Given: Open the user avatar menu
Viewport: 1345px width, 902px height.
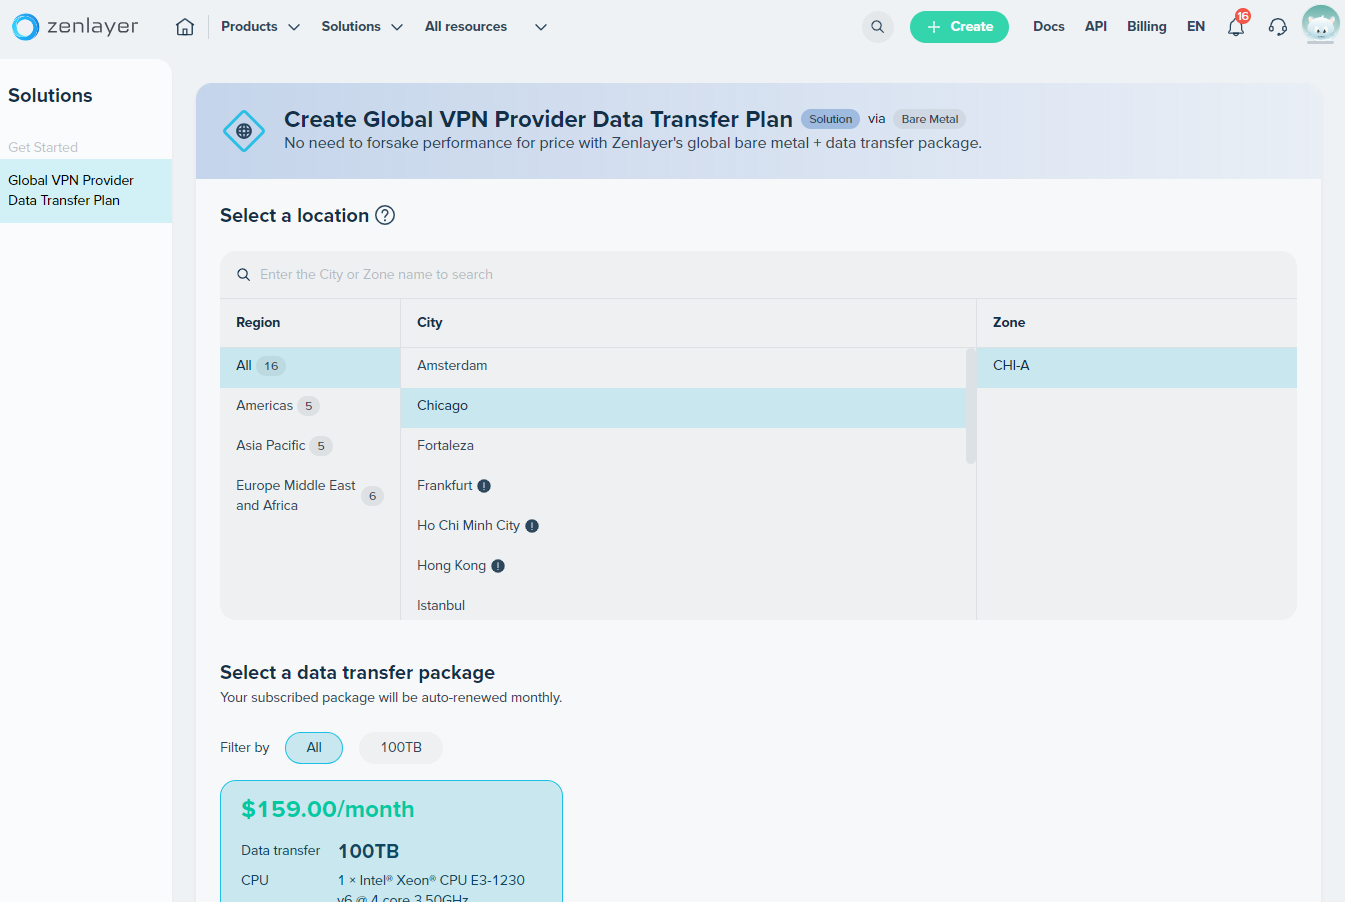Looking at the screenshot, I should coord(1321,25).
